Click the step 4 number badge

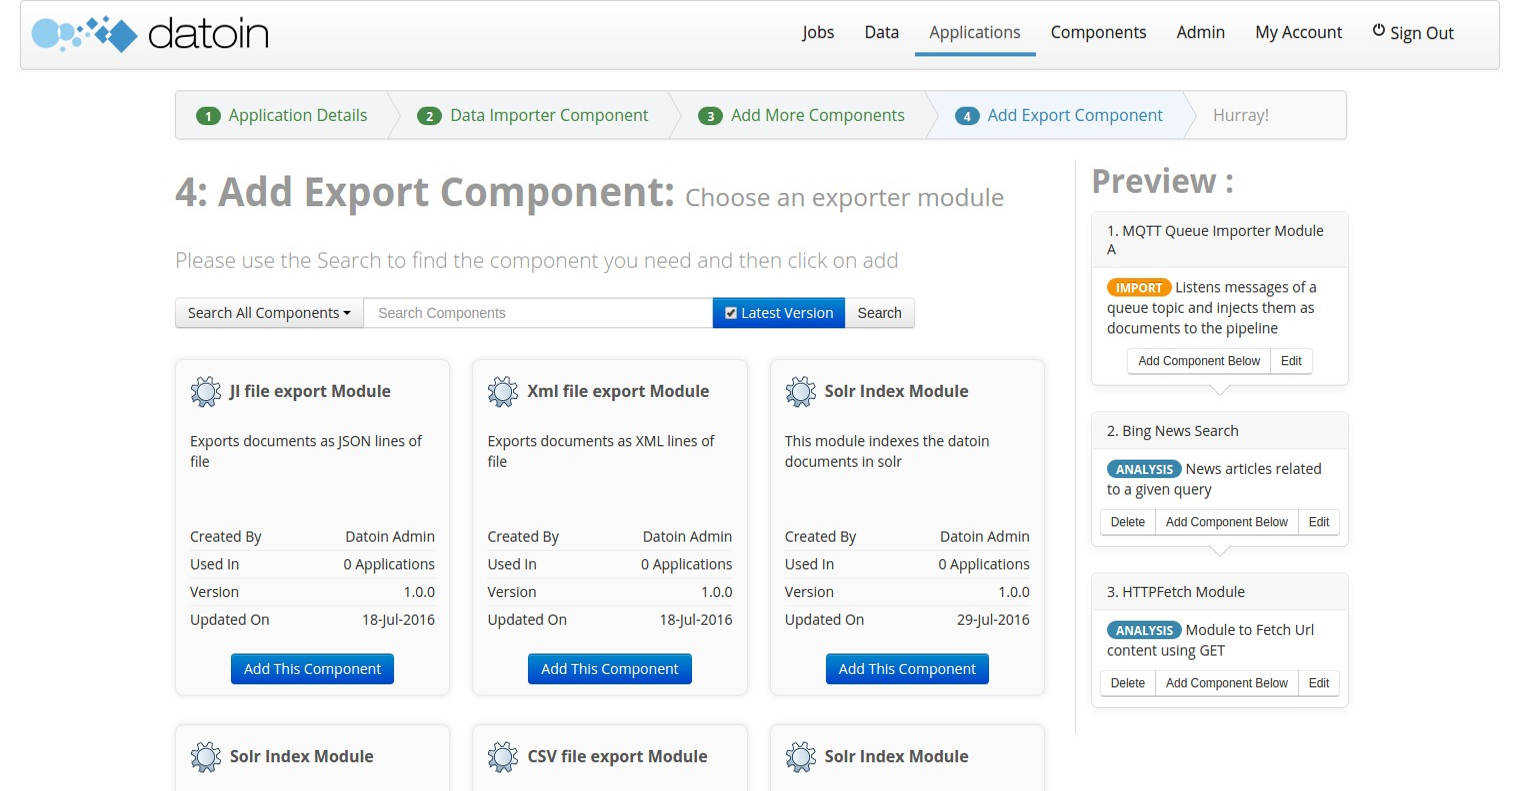[967, 116]
